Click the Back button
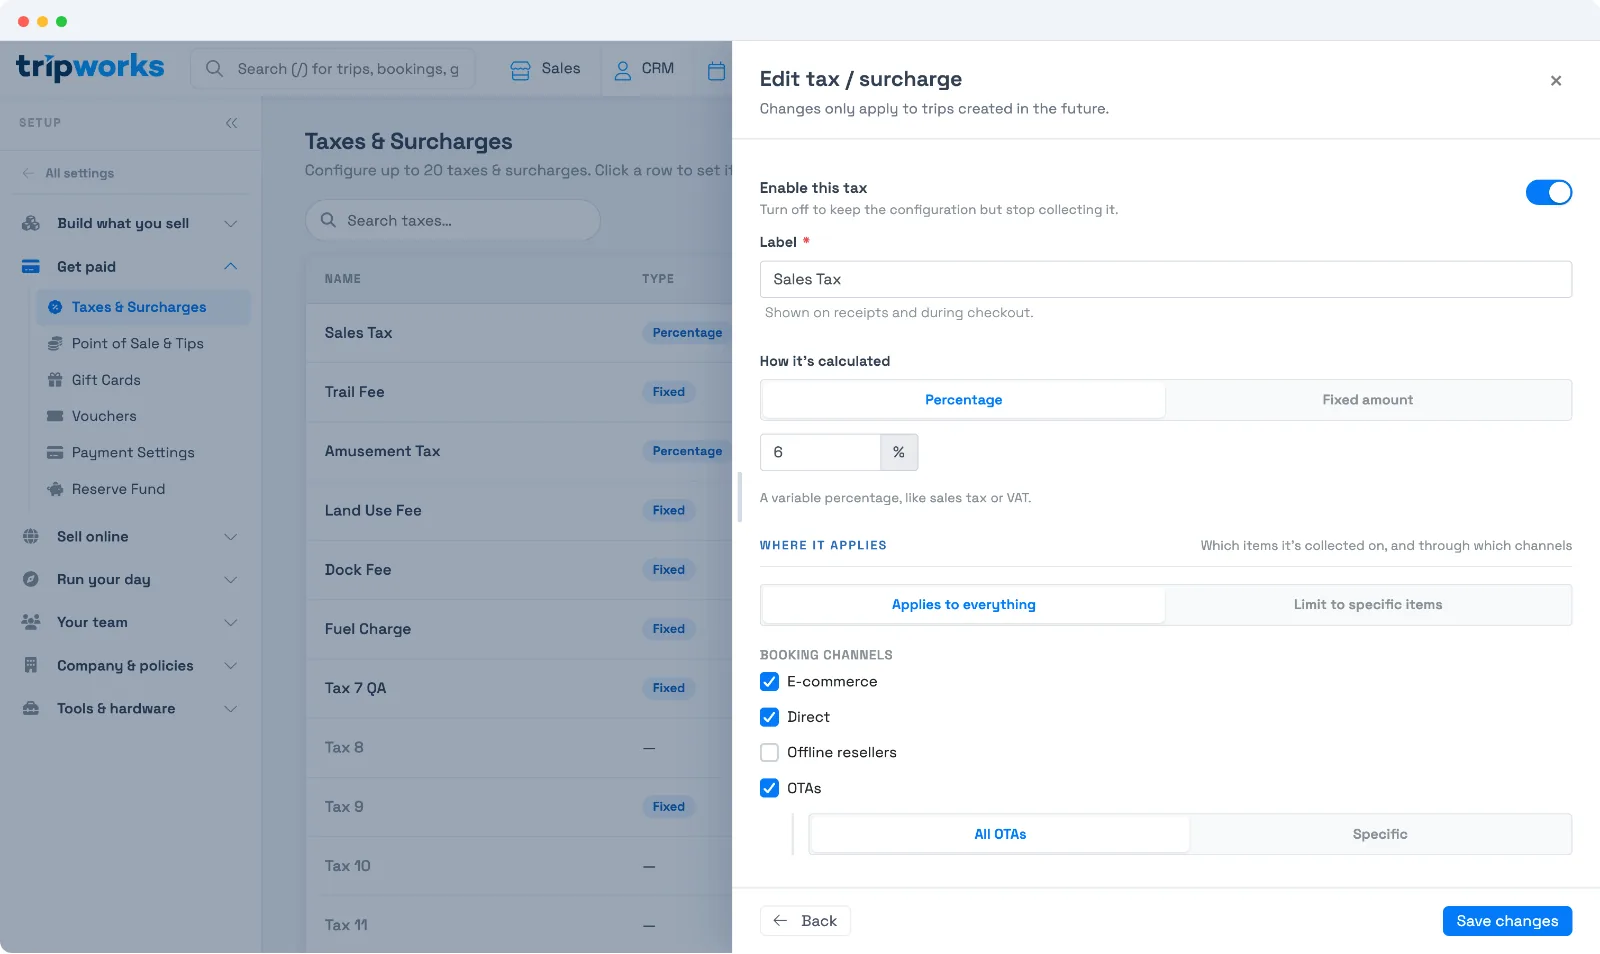1600x954 pixels. click(x=805, y=921)
